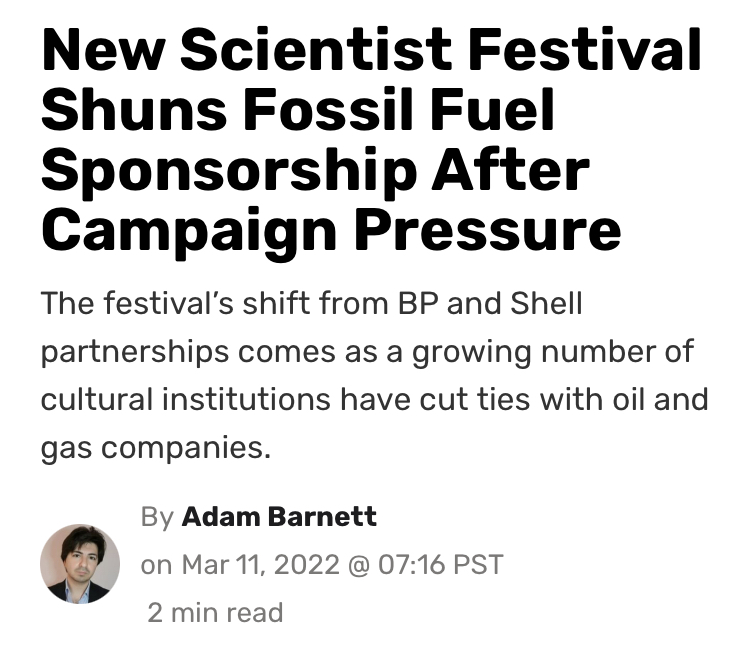Click the "2 min read" label
The height and width of the screenshot is (652, 750).
pyautogui.click(x=215, y=612)
